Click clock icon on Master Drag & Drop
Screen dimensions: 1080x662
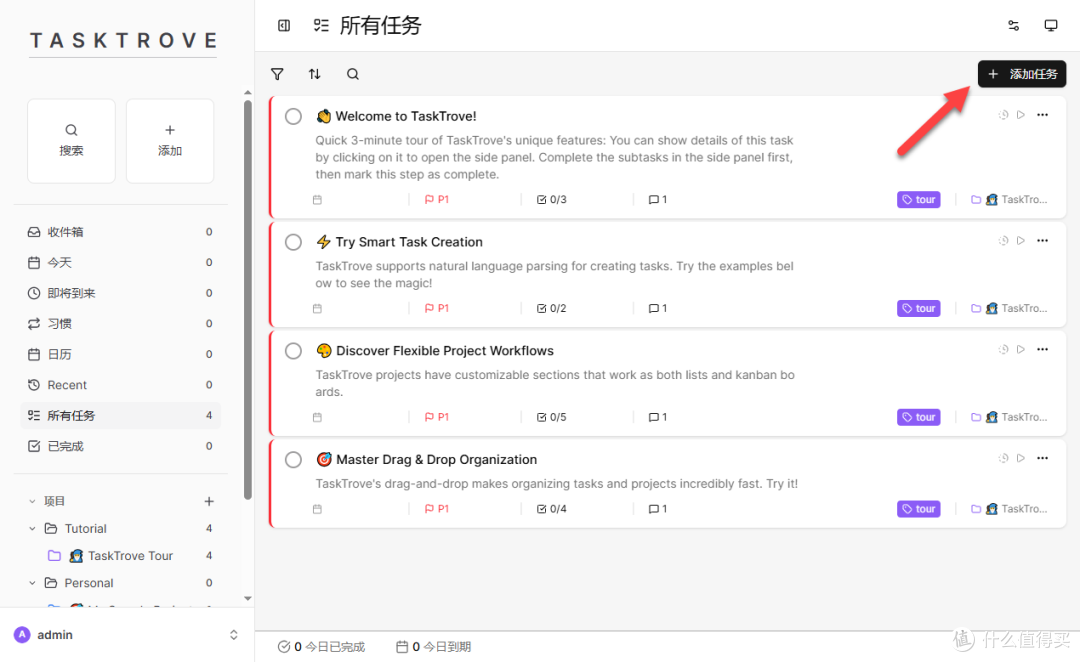pos(1003,458)
